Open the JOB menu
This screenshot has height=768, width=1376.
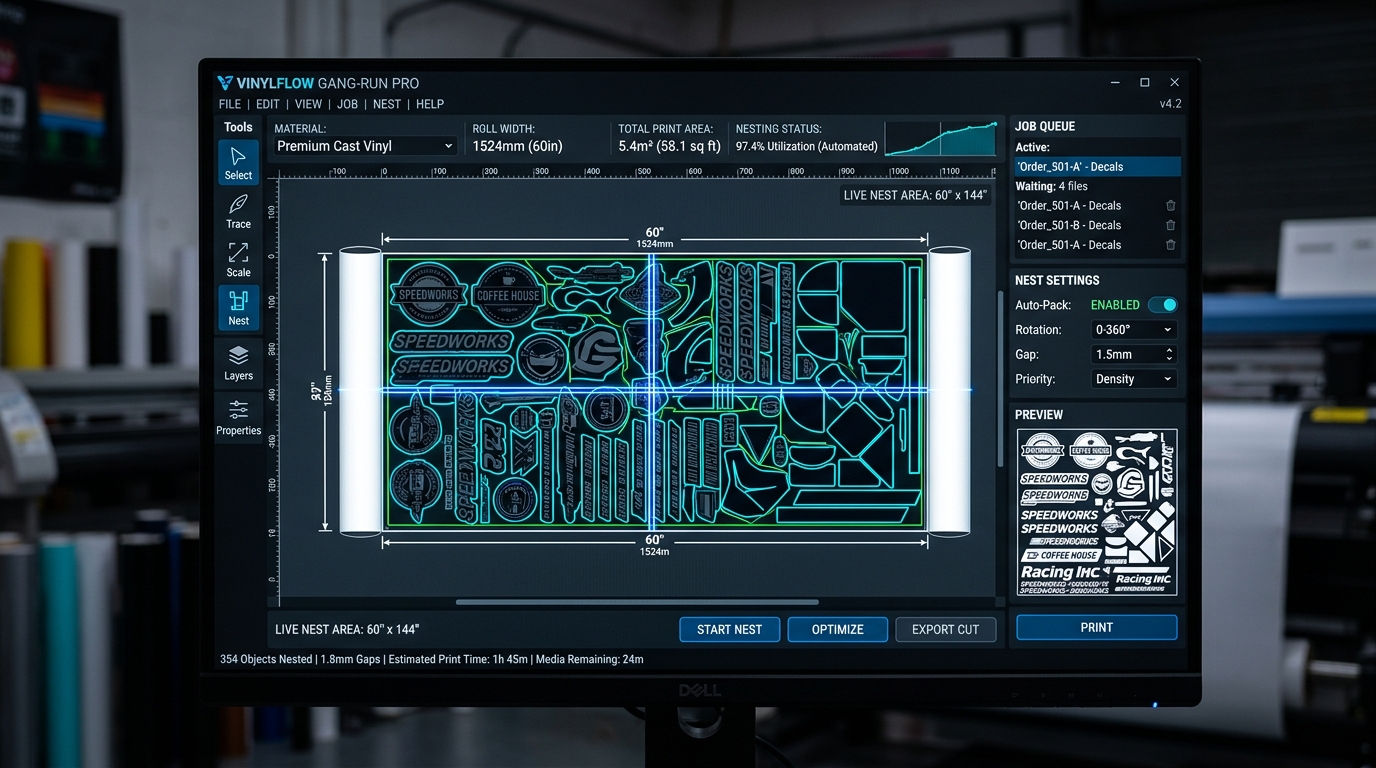pyautogui.click(x=347, y=104)
